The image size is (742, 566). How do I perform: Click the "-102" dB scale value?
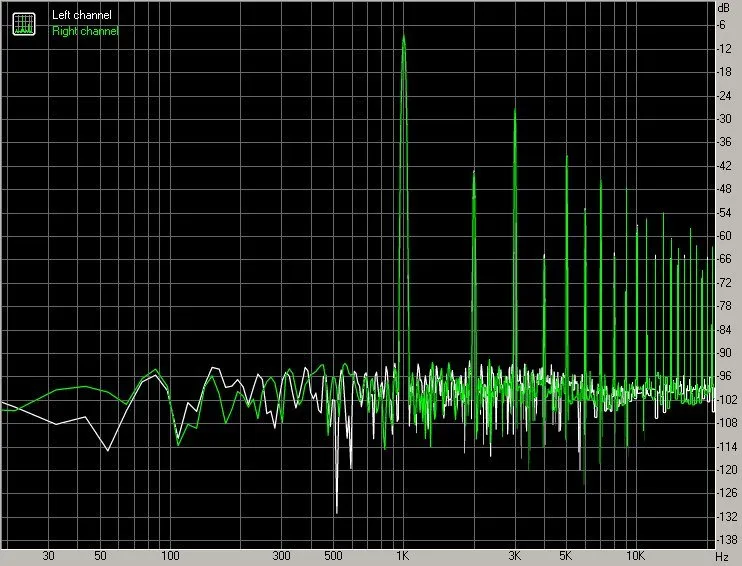pyautogui.click(x=727, y=400)
